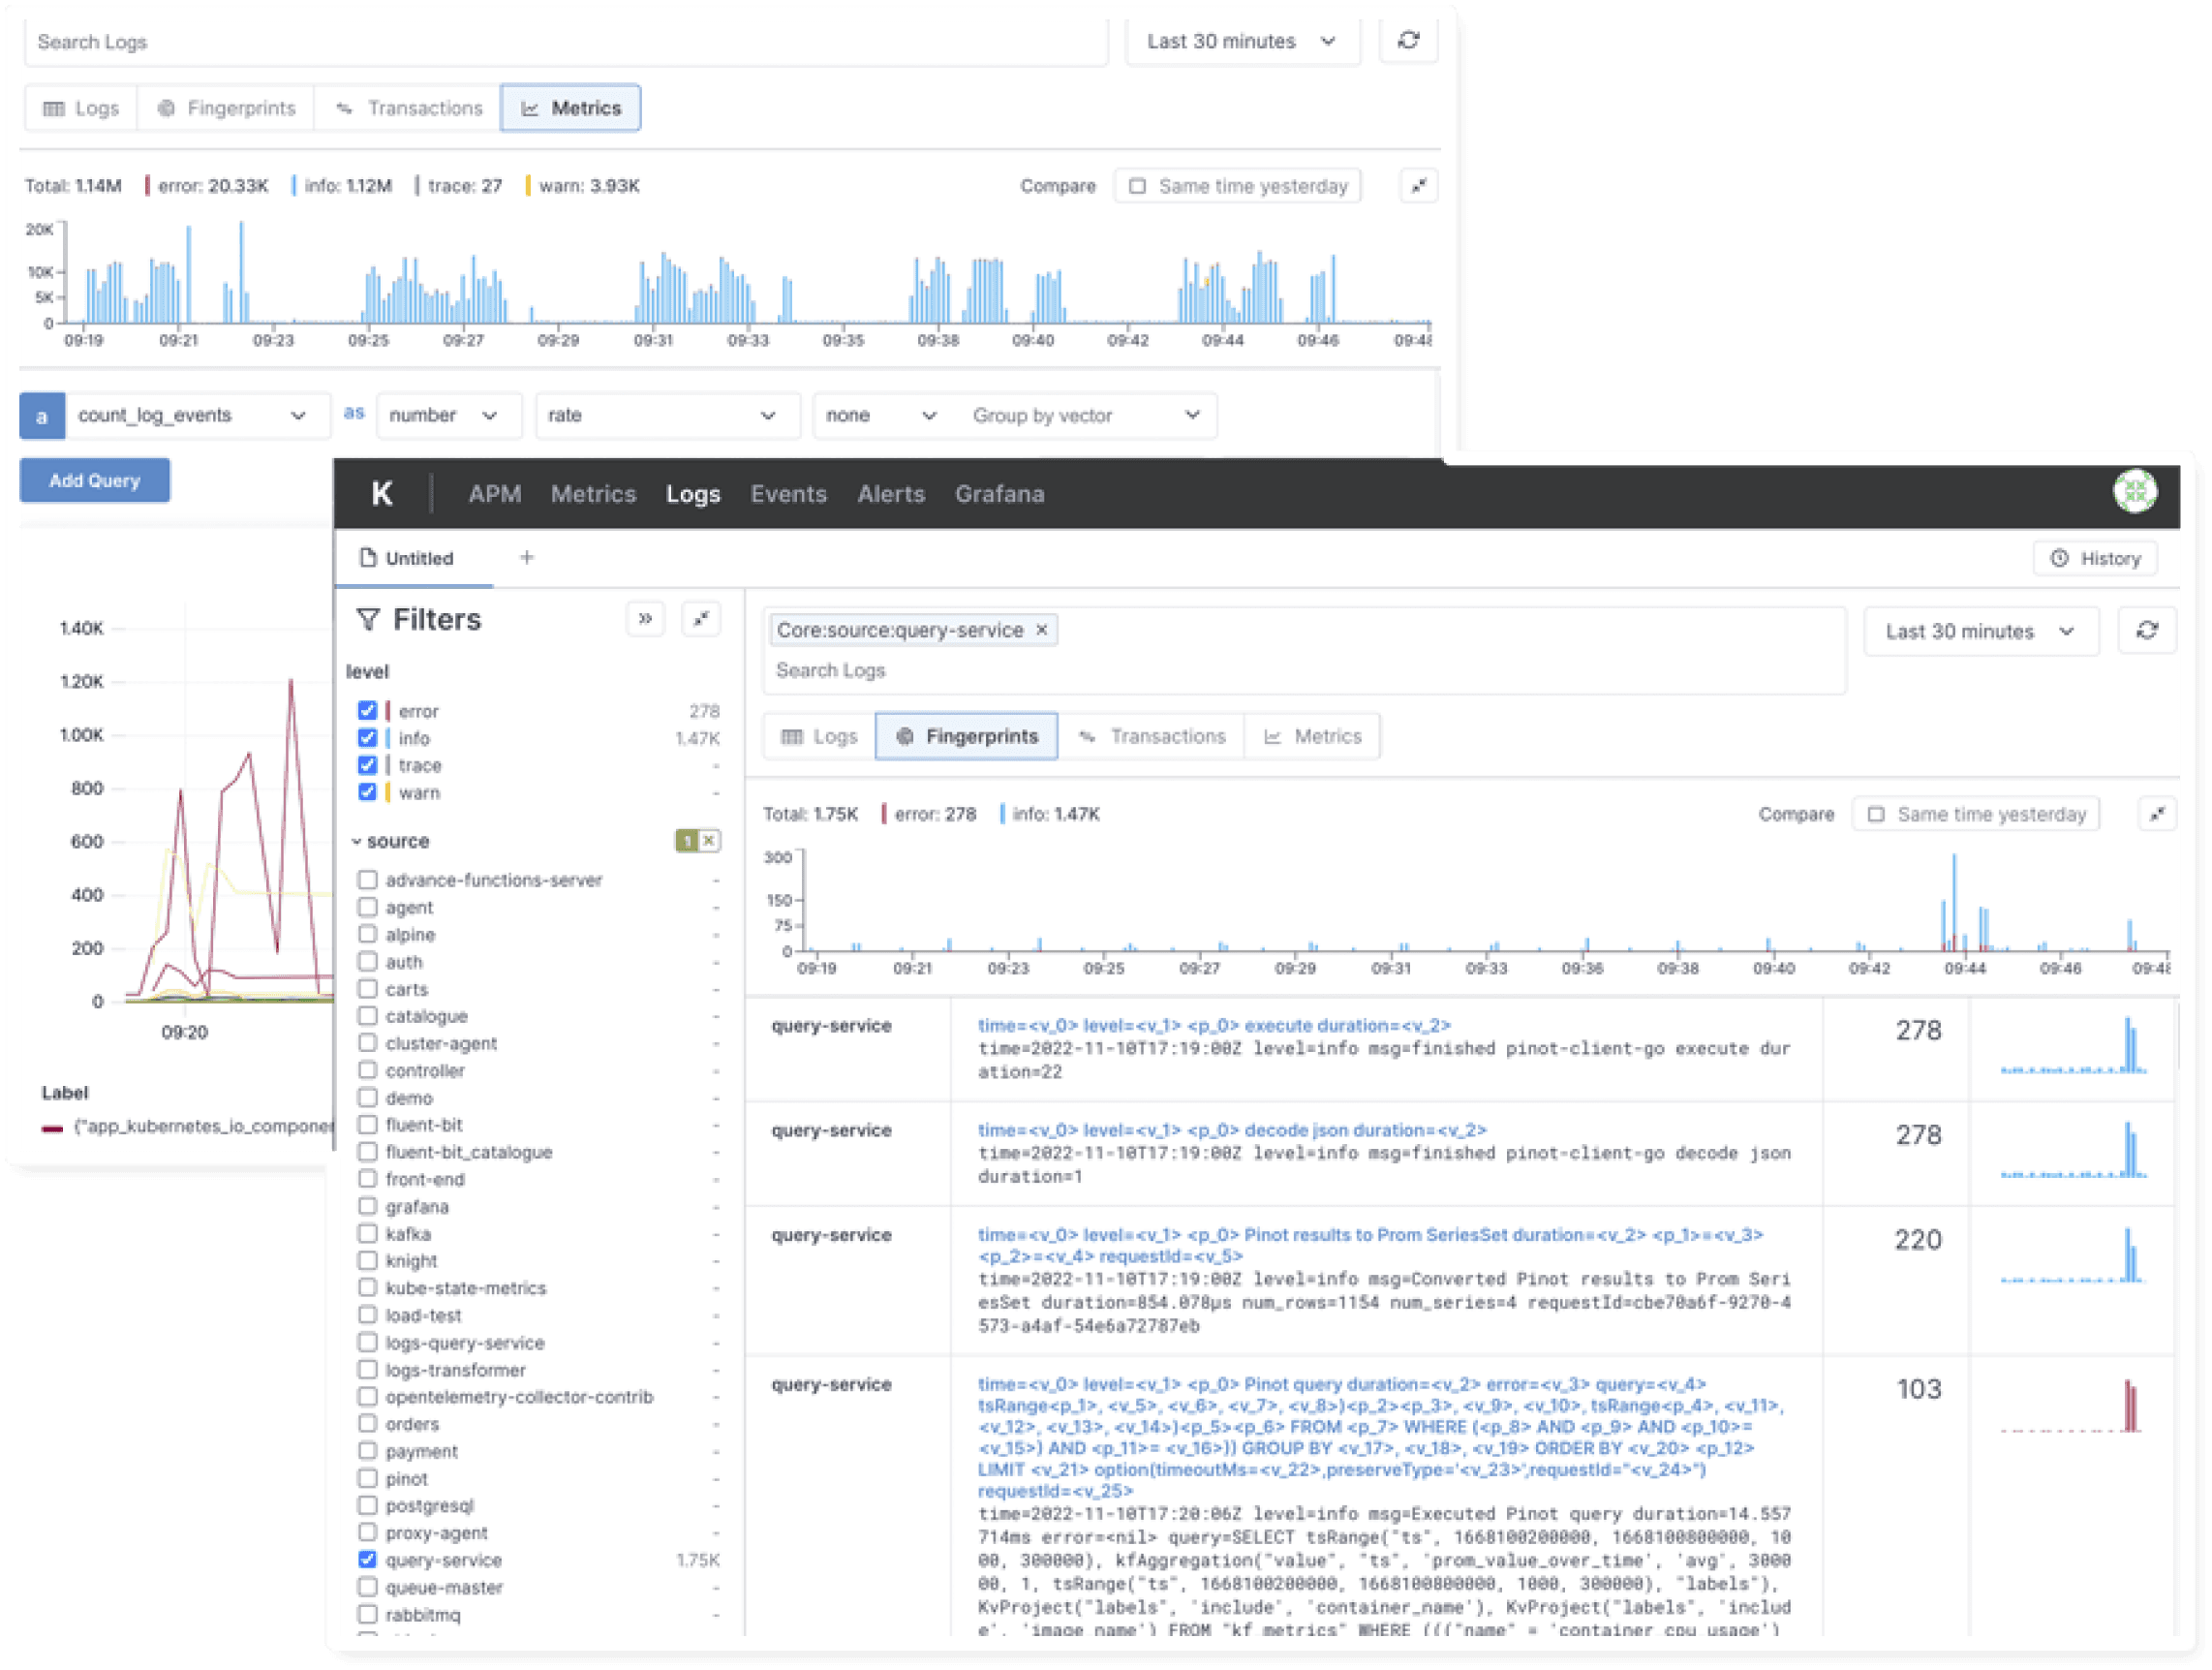Click the expand icon next to Filters collapse button
Screen dimensions: 2212x1670
click(x=701, y=619)
